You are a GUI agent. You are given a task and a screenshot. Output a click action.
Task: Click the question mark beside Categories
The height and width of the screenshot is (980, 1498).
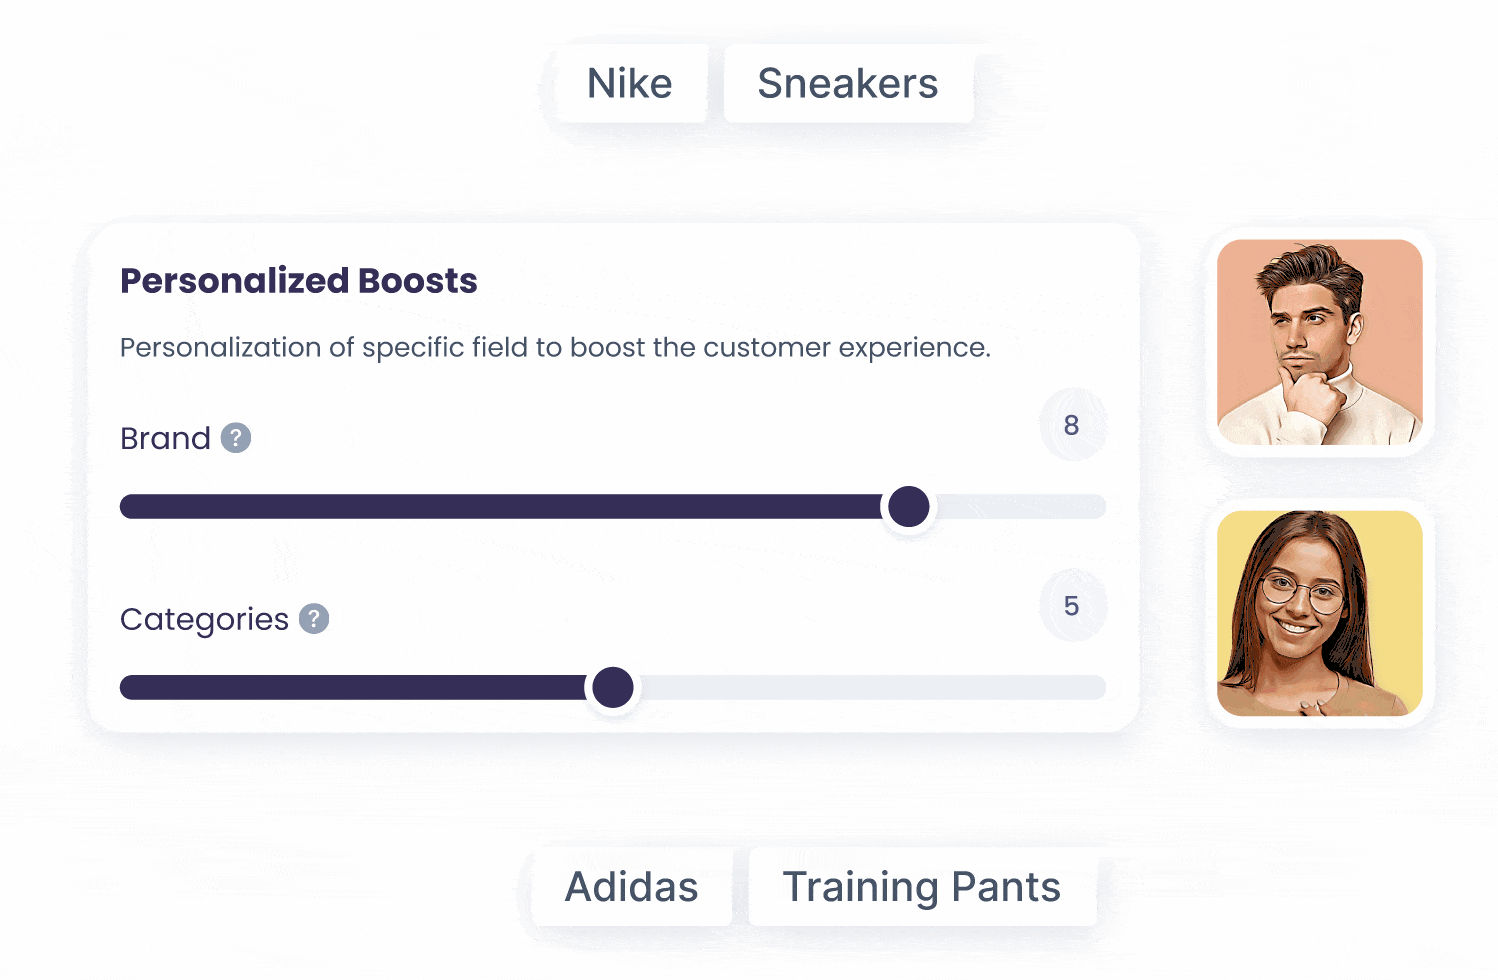[x=314, y=619]
